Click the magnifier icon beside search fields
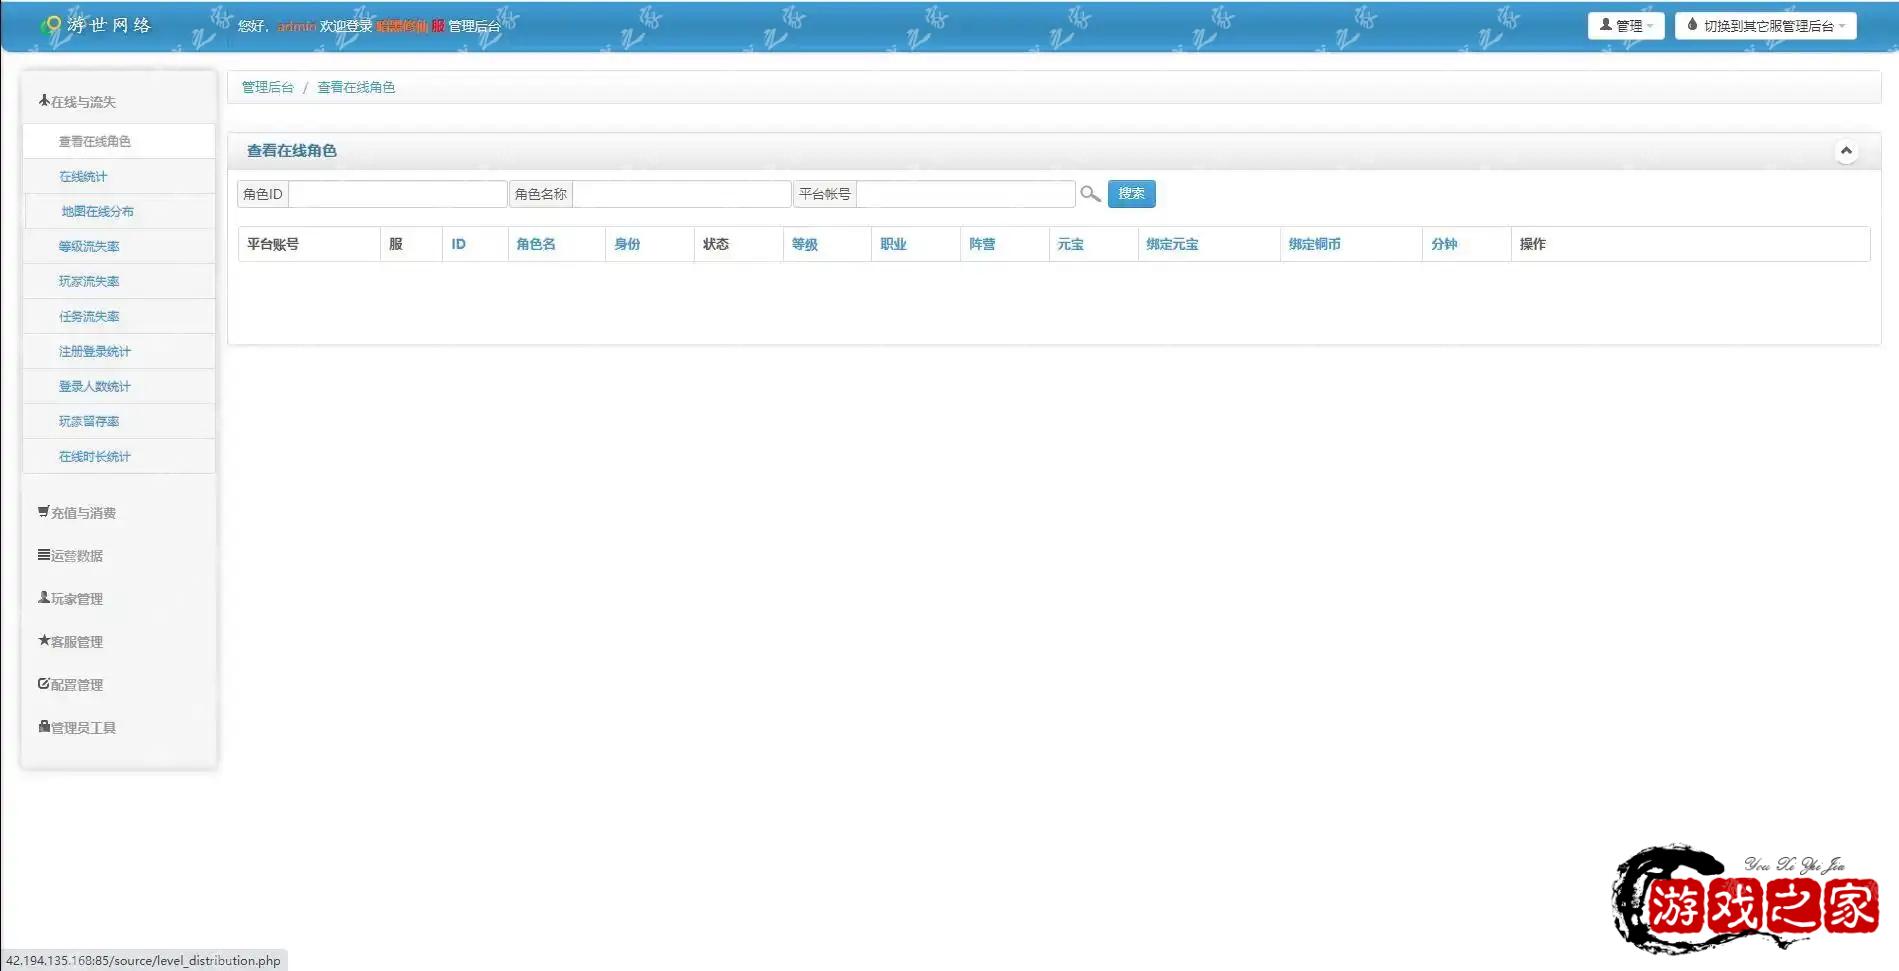The image size is (1899, 971). tap(1090, 194)
